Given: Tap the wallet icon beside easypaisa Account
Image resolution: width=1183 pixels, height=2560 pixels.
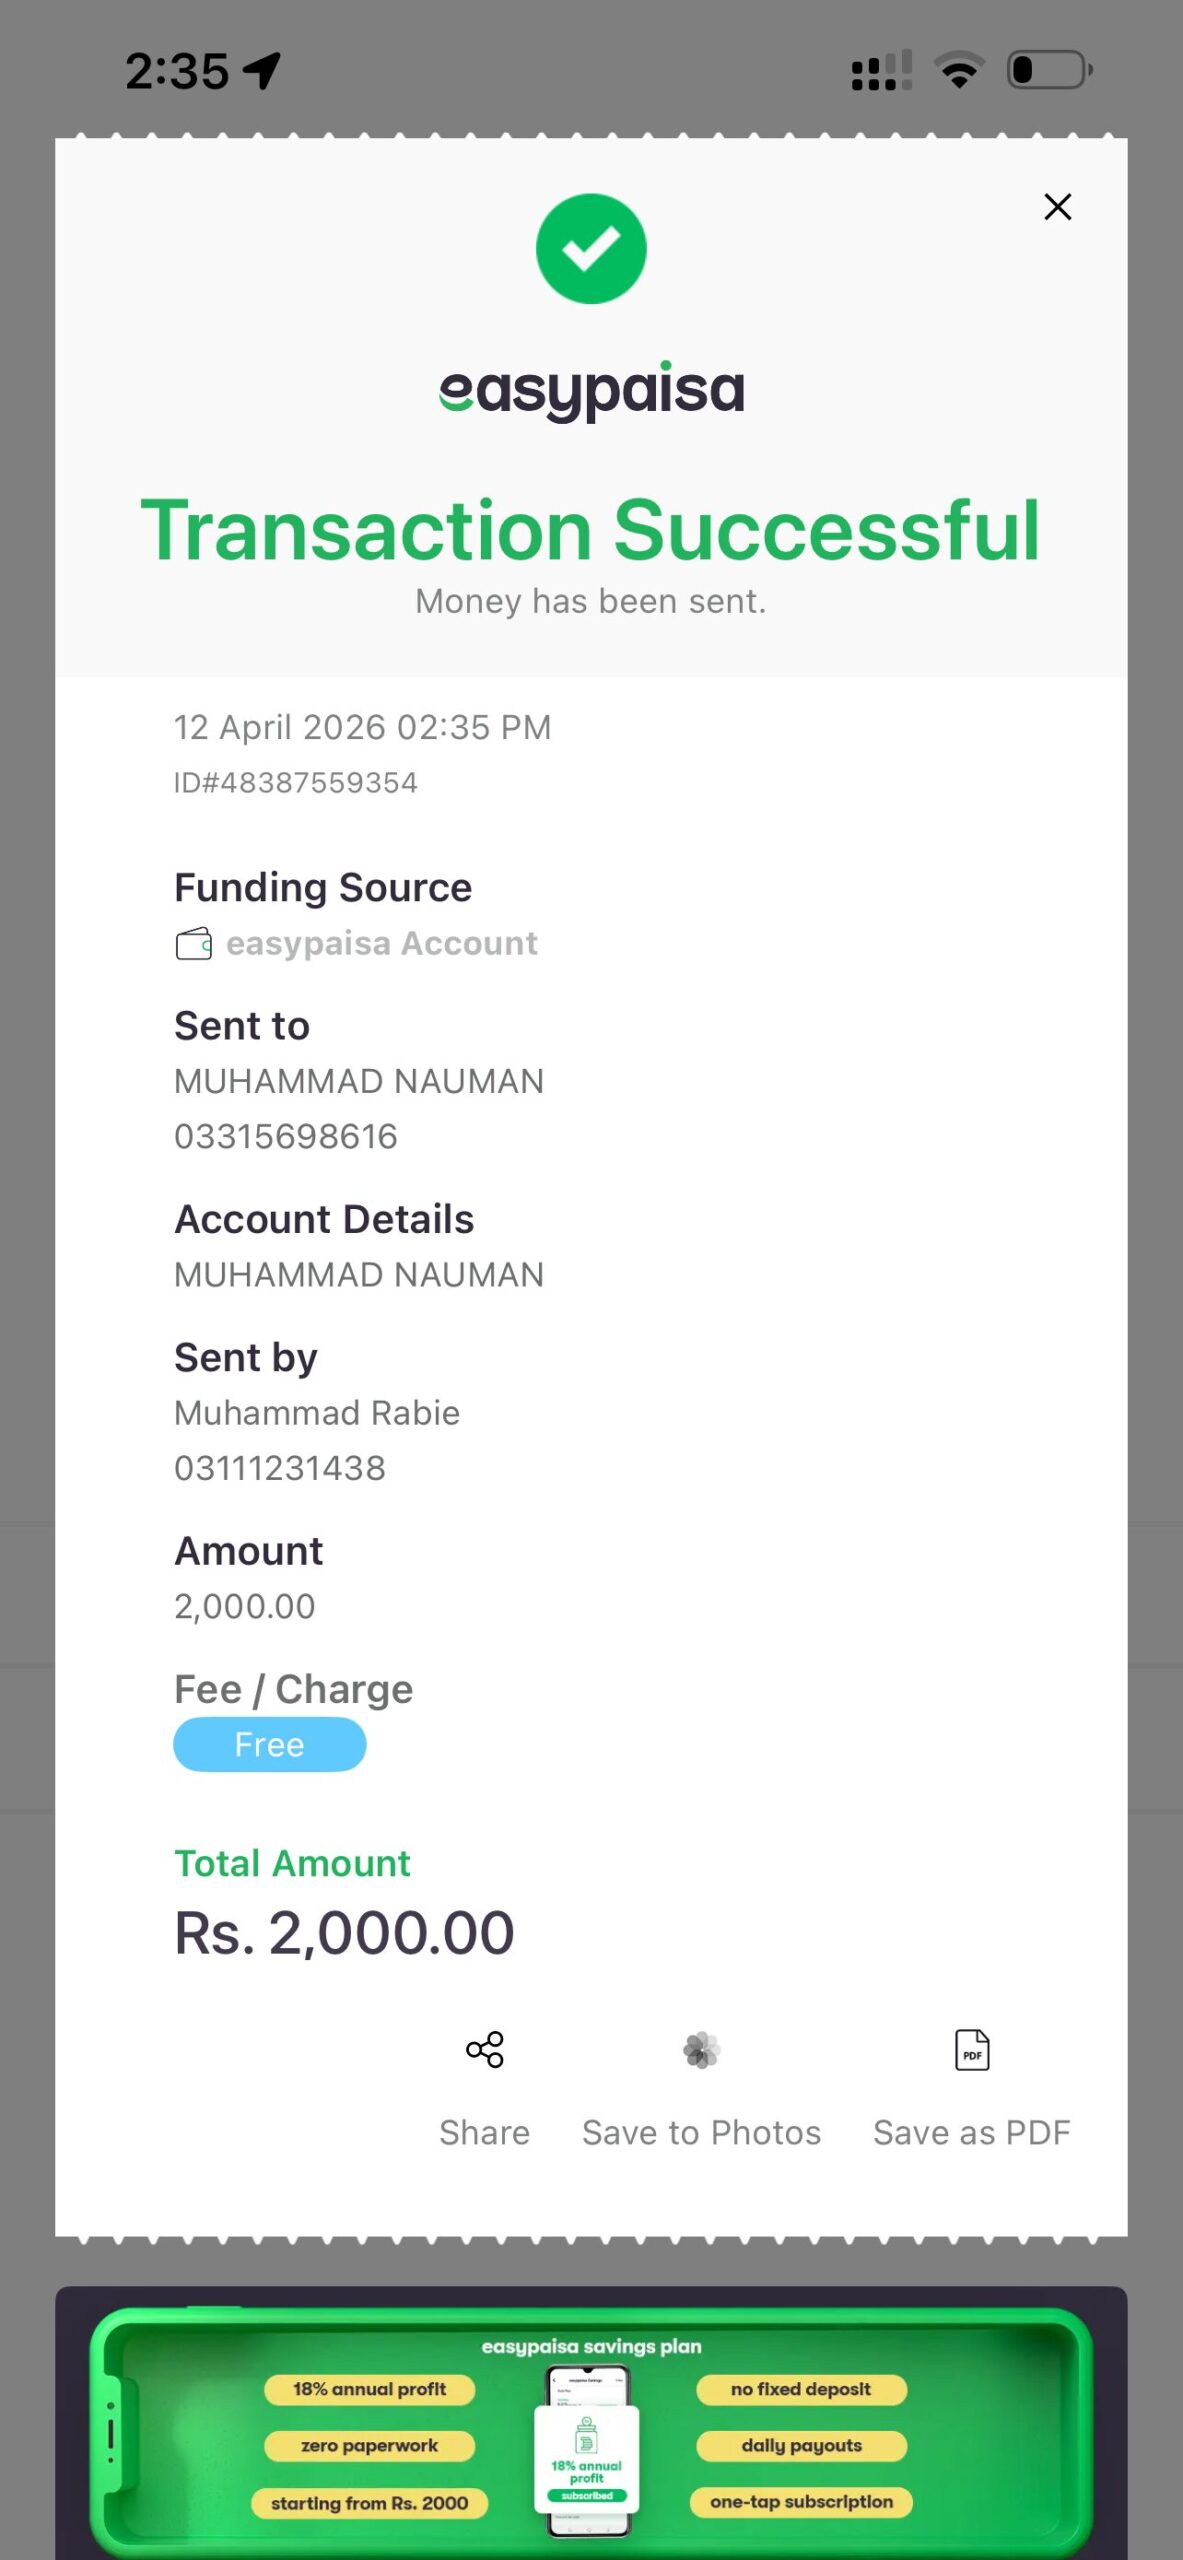Looking at the screenshot, I should tap(194, 944).
